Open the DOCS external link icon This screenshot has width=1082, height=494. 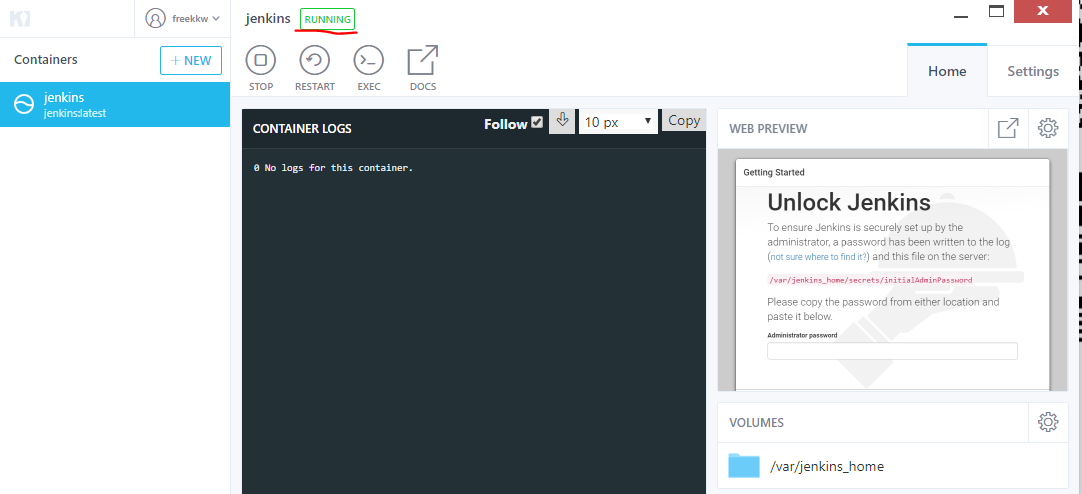click(x=422, y=60)
